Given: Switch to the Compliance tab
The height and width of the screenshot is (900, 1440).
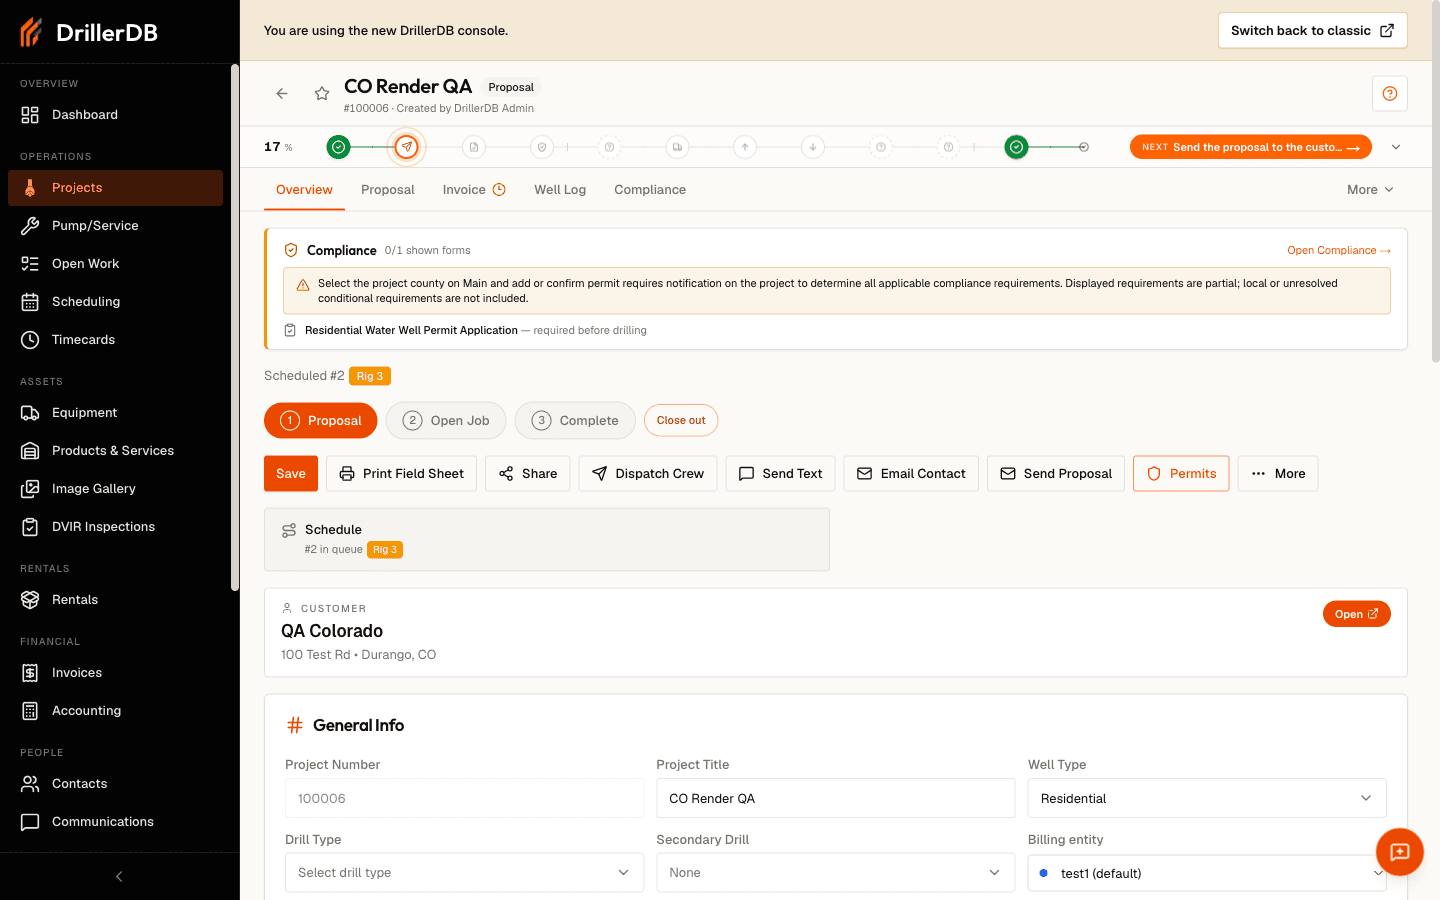Looking at the screenshot, I should pos(650,190).
